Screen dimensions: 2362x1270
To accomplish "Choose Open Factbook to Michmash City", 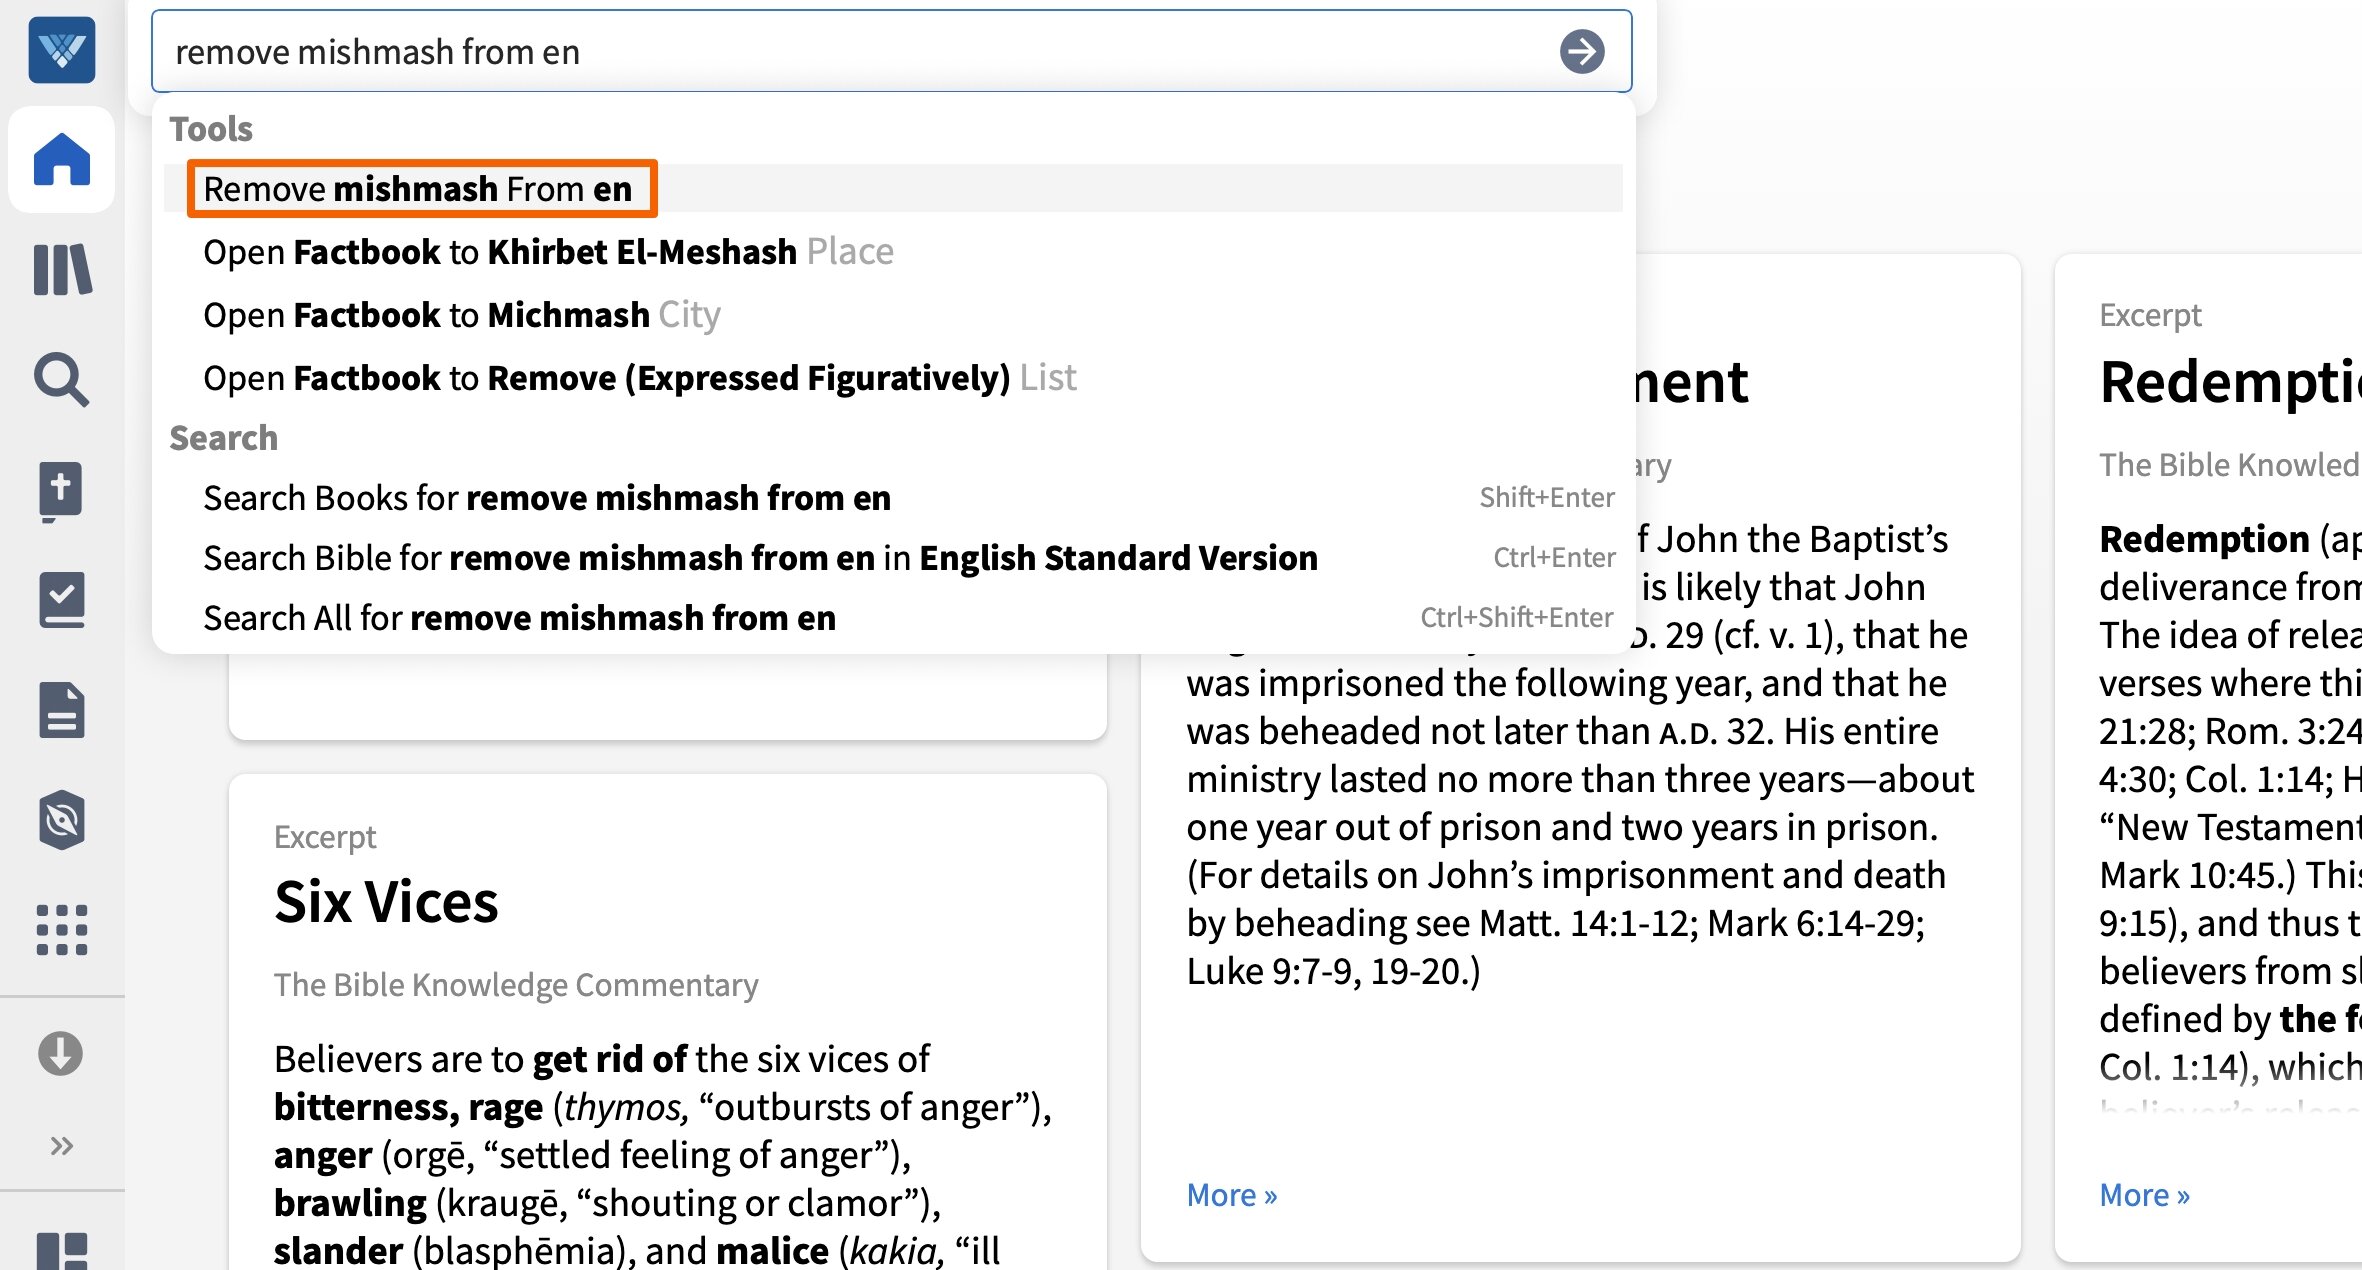I will pyautogui.click(x=461, y=315).
